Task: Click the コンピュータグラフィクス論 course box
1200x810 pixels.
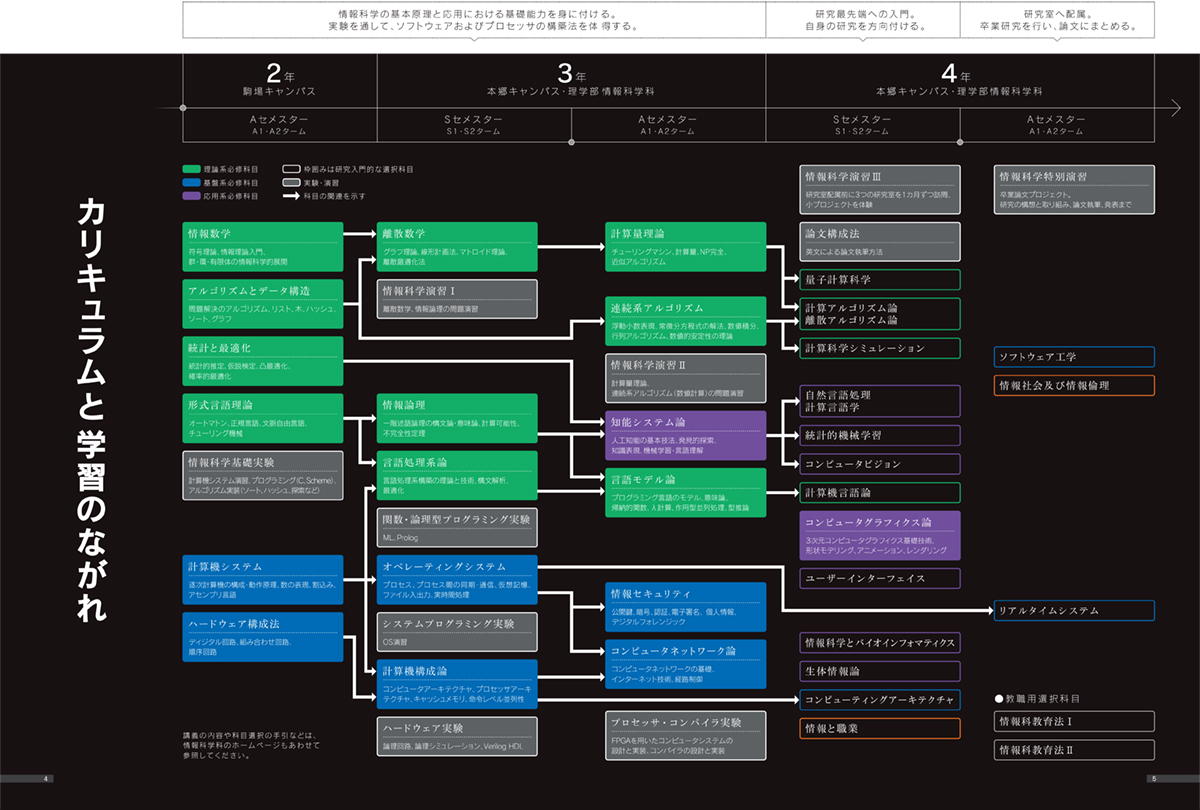Action: pos(880,535)
